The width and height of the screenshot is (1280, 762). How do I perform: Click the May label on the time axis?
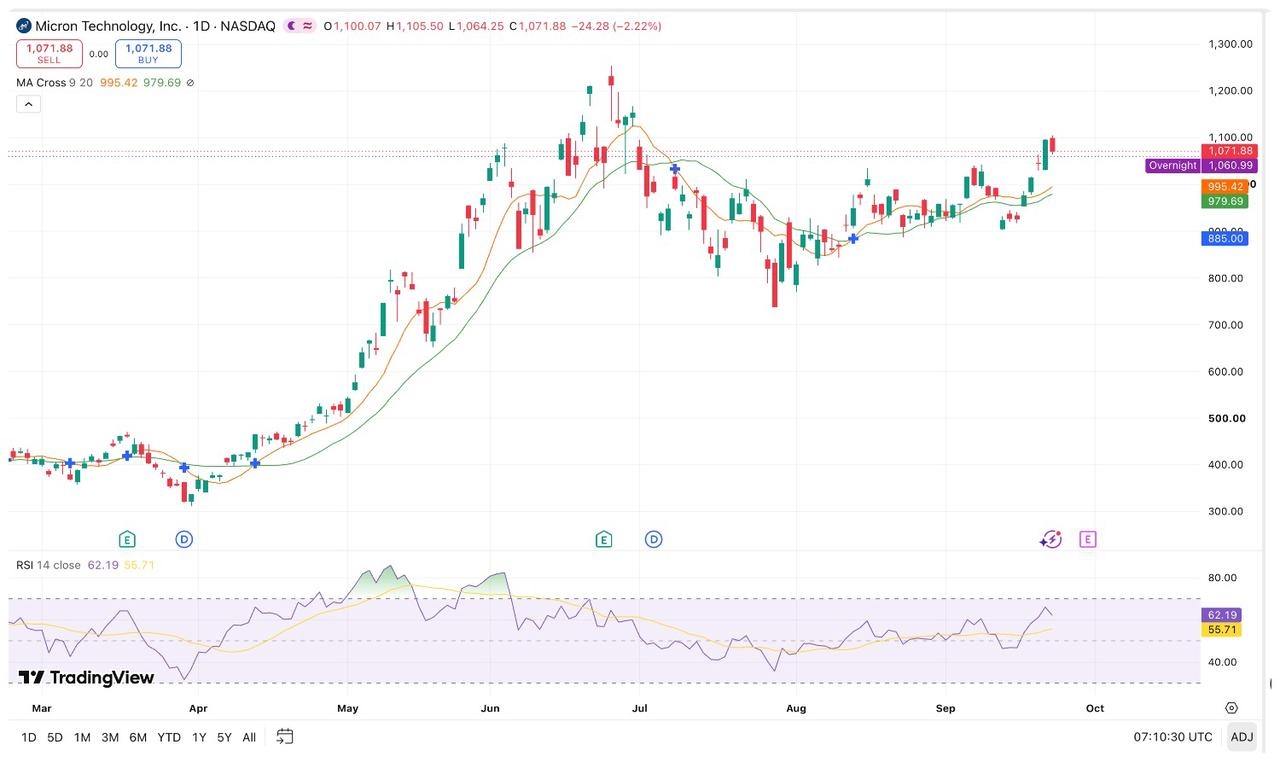(x=348, y=708)
